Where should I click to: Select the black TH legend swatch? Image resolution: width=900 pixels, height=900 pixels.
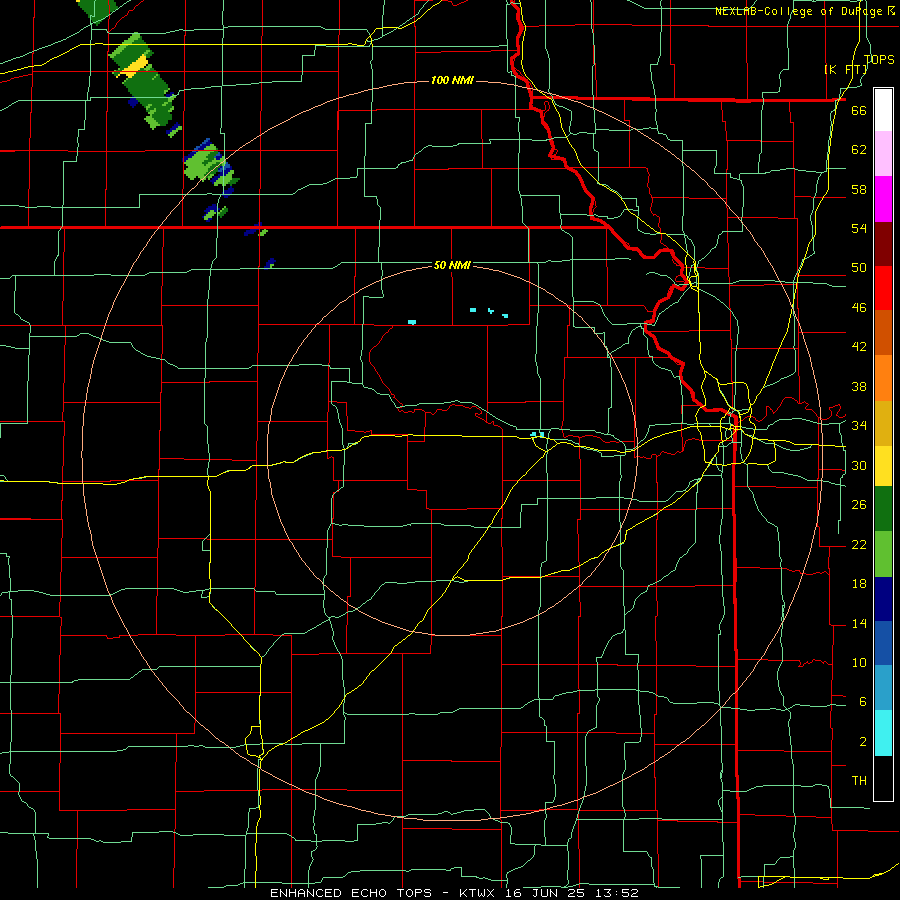coord(883,778)
